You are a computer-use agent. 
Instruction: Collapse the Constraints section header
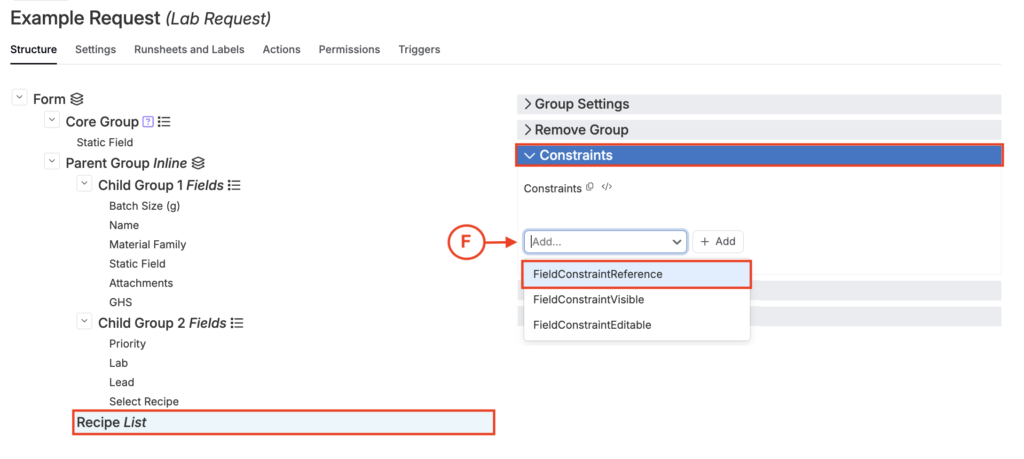(760, 155)
